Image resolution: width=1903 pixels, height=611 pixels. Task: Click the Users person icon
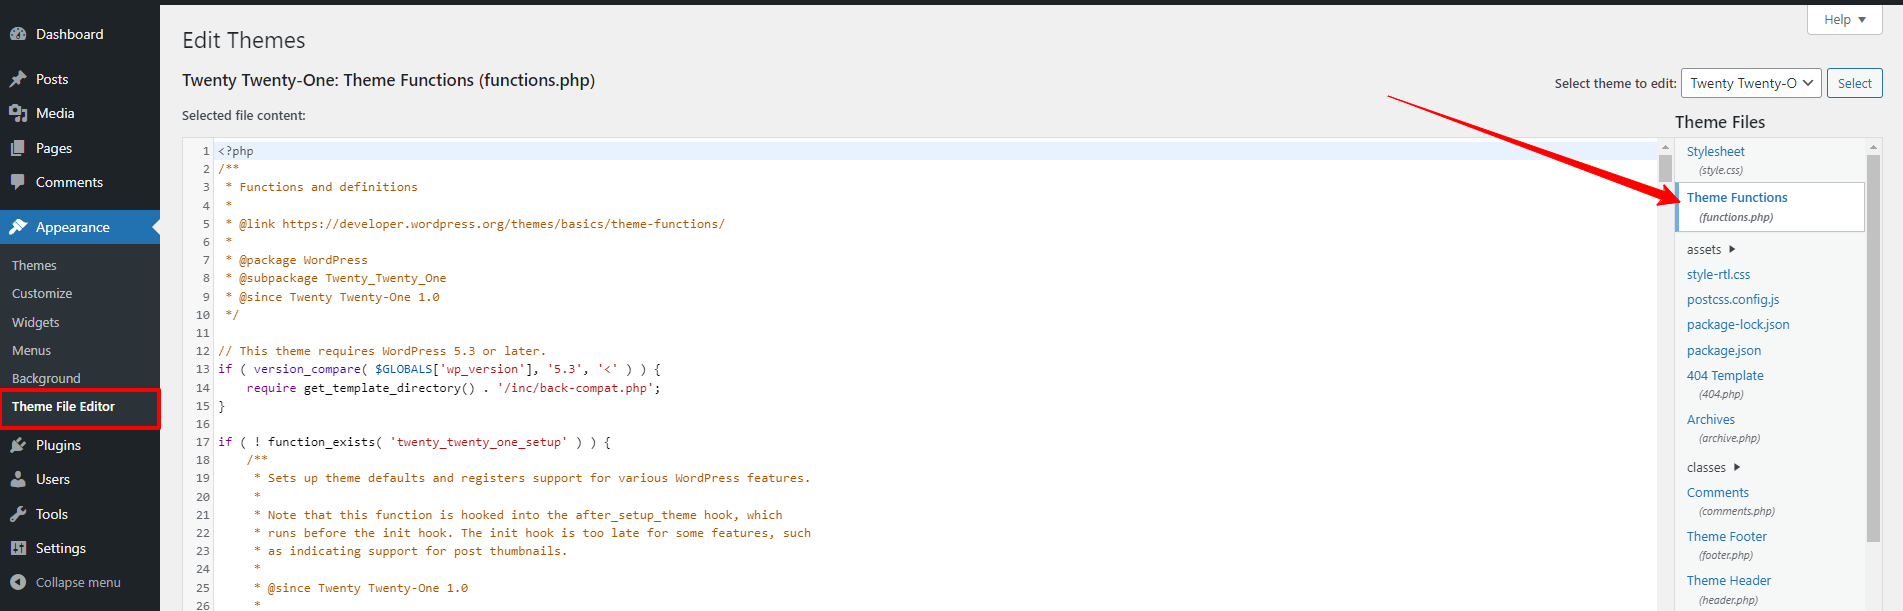(x=18, y=479)
